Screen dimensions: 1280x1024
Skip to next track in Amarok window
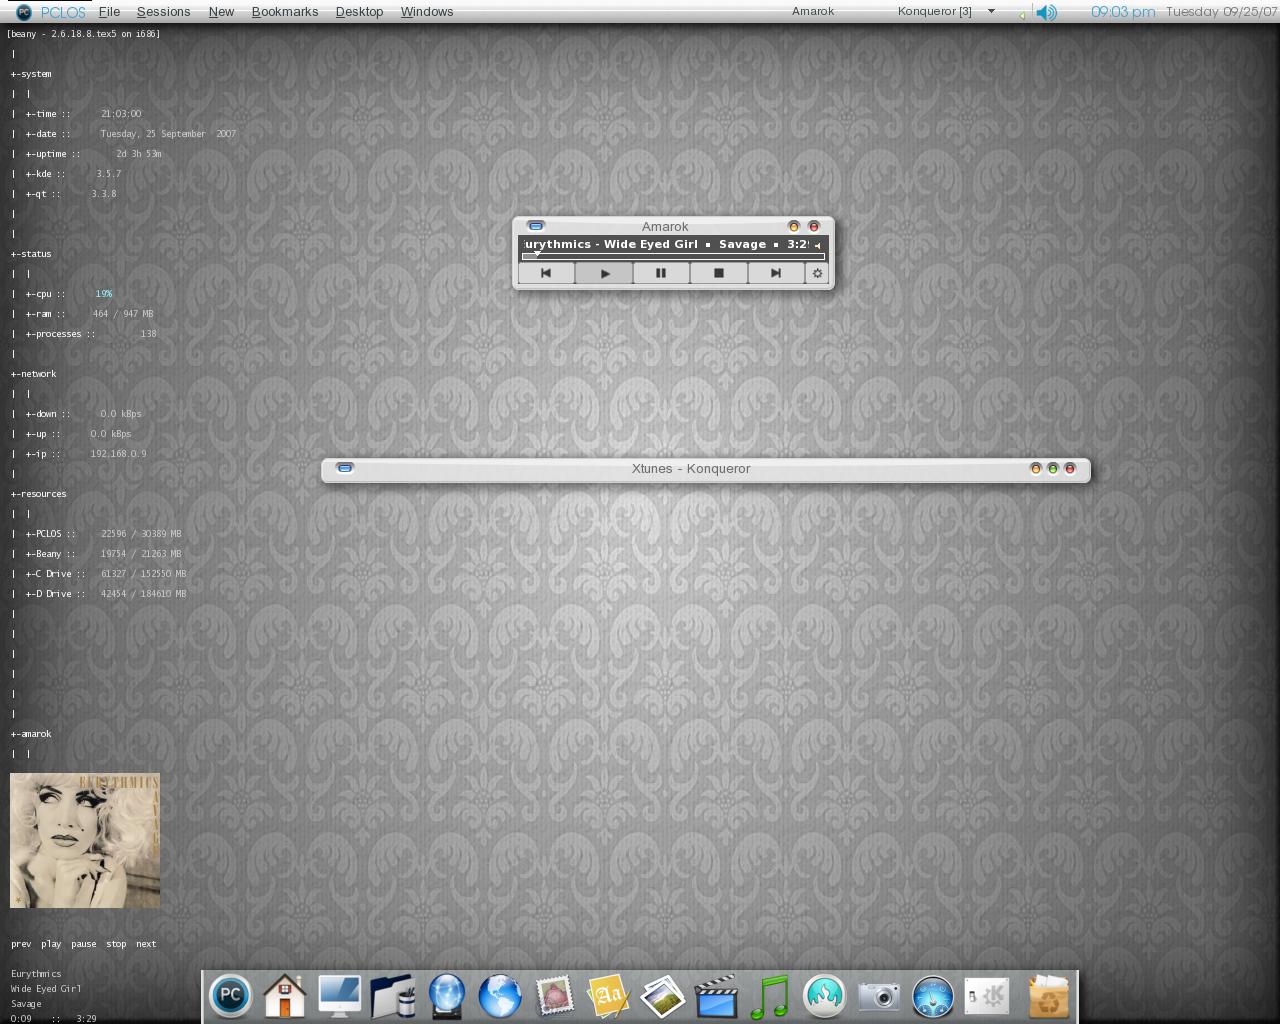pos(775,273)
